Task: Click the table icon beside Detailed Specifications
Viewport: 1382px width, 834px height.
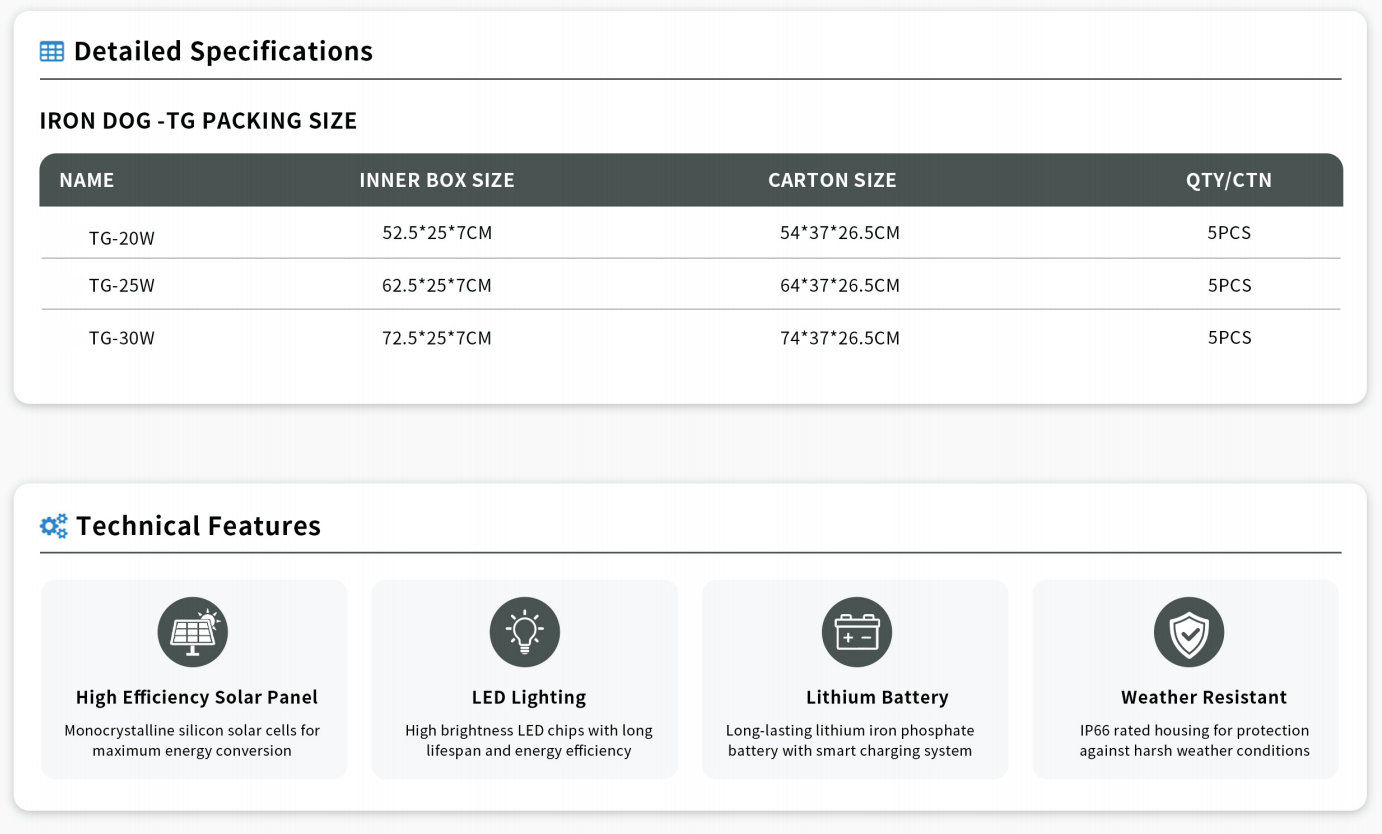Action: point(52,52)
